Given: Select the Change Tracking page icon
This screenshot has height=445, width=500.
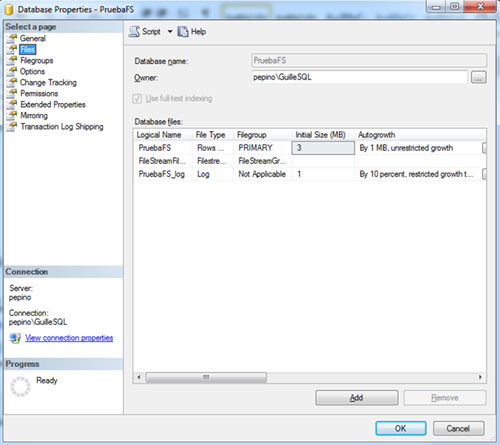Looking at the screenshot, I should click(x=12, y=82).
